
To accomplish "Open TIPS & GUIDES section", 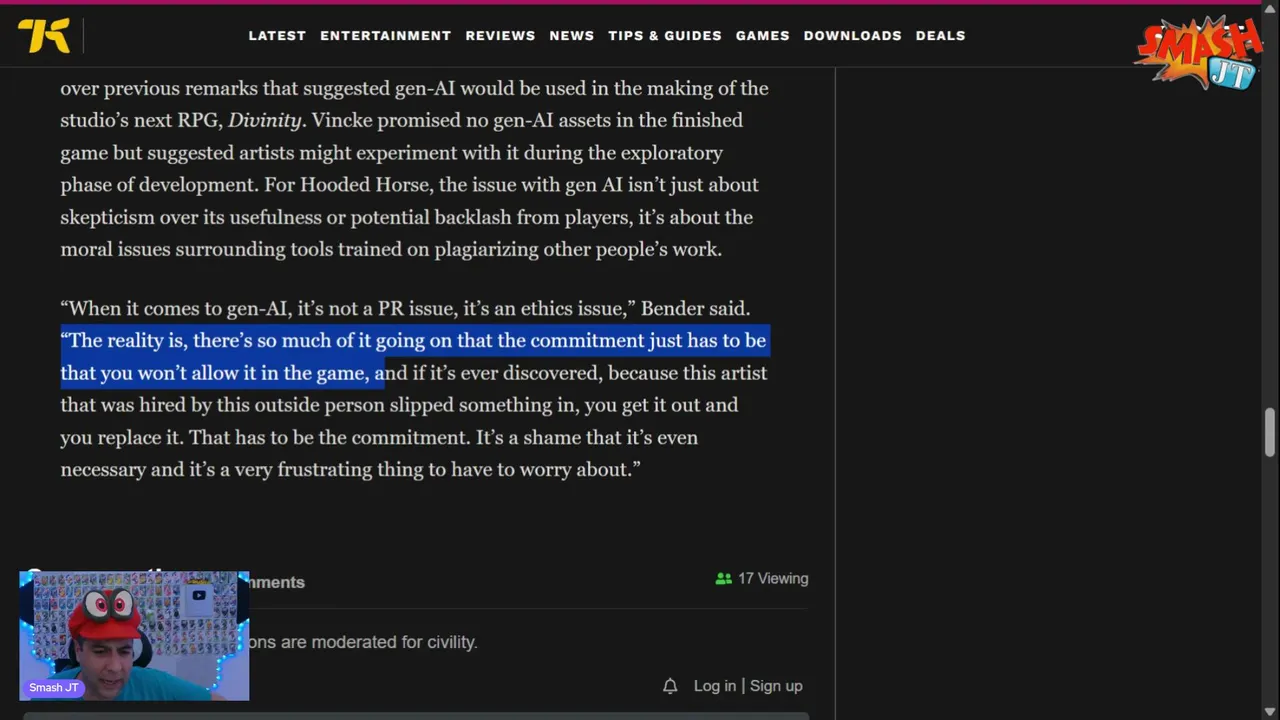I will point(664,35).
